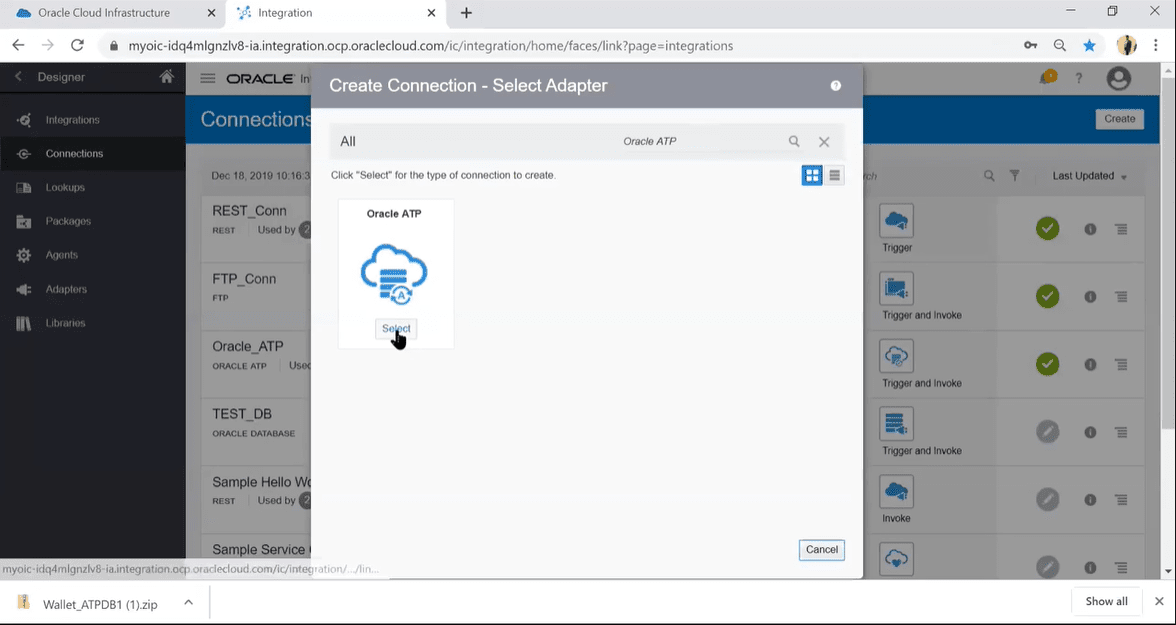Click the Integrations sidebar icon
Viewport: 1176px width, 625px height.
click(x=24, y=120)
